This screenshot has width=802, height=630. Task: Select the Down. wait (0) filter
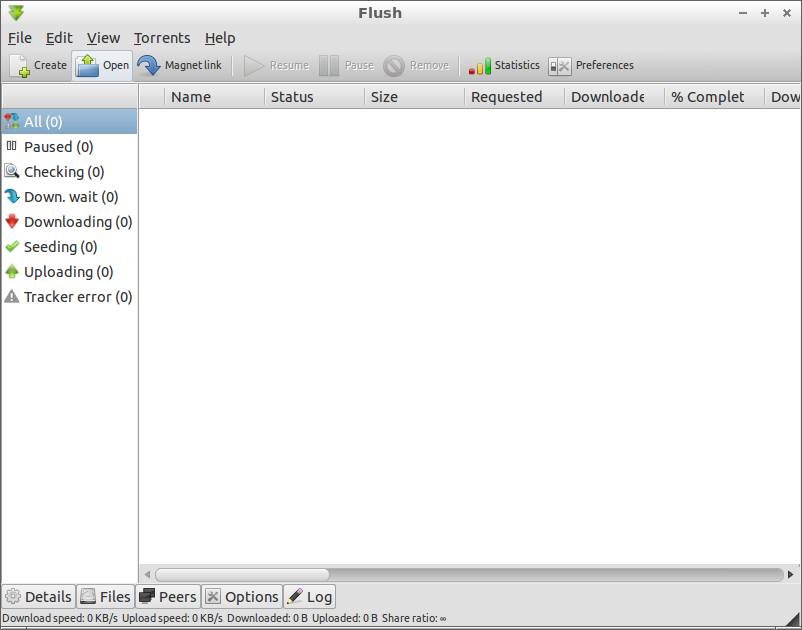70,197
